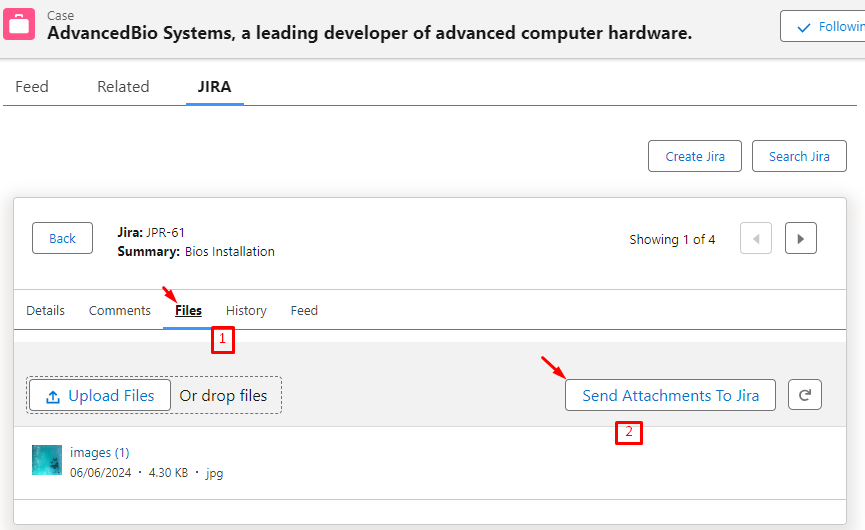Open the Feed sub-tab next to History
This screenshot has width=865, height=530.
click(304, 310)
